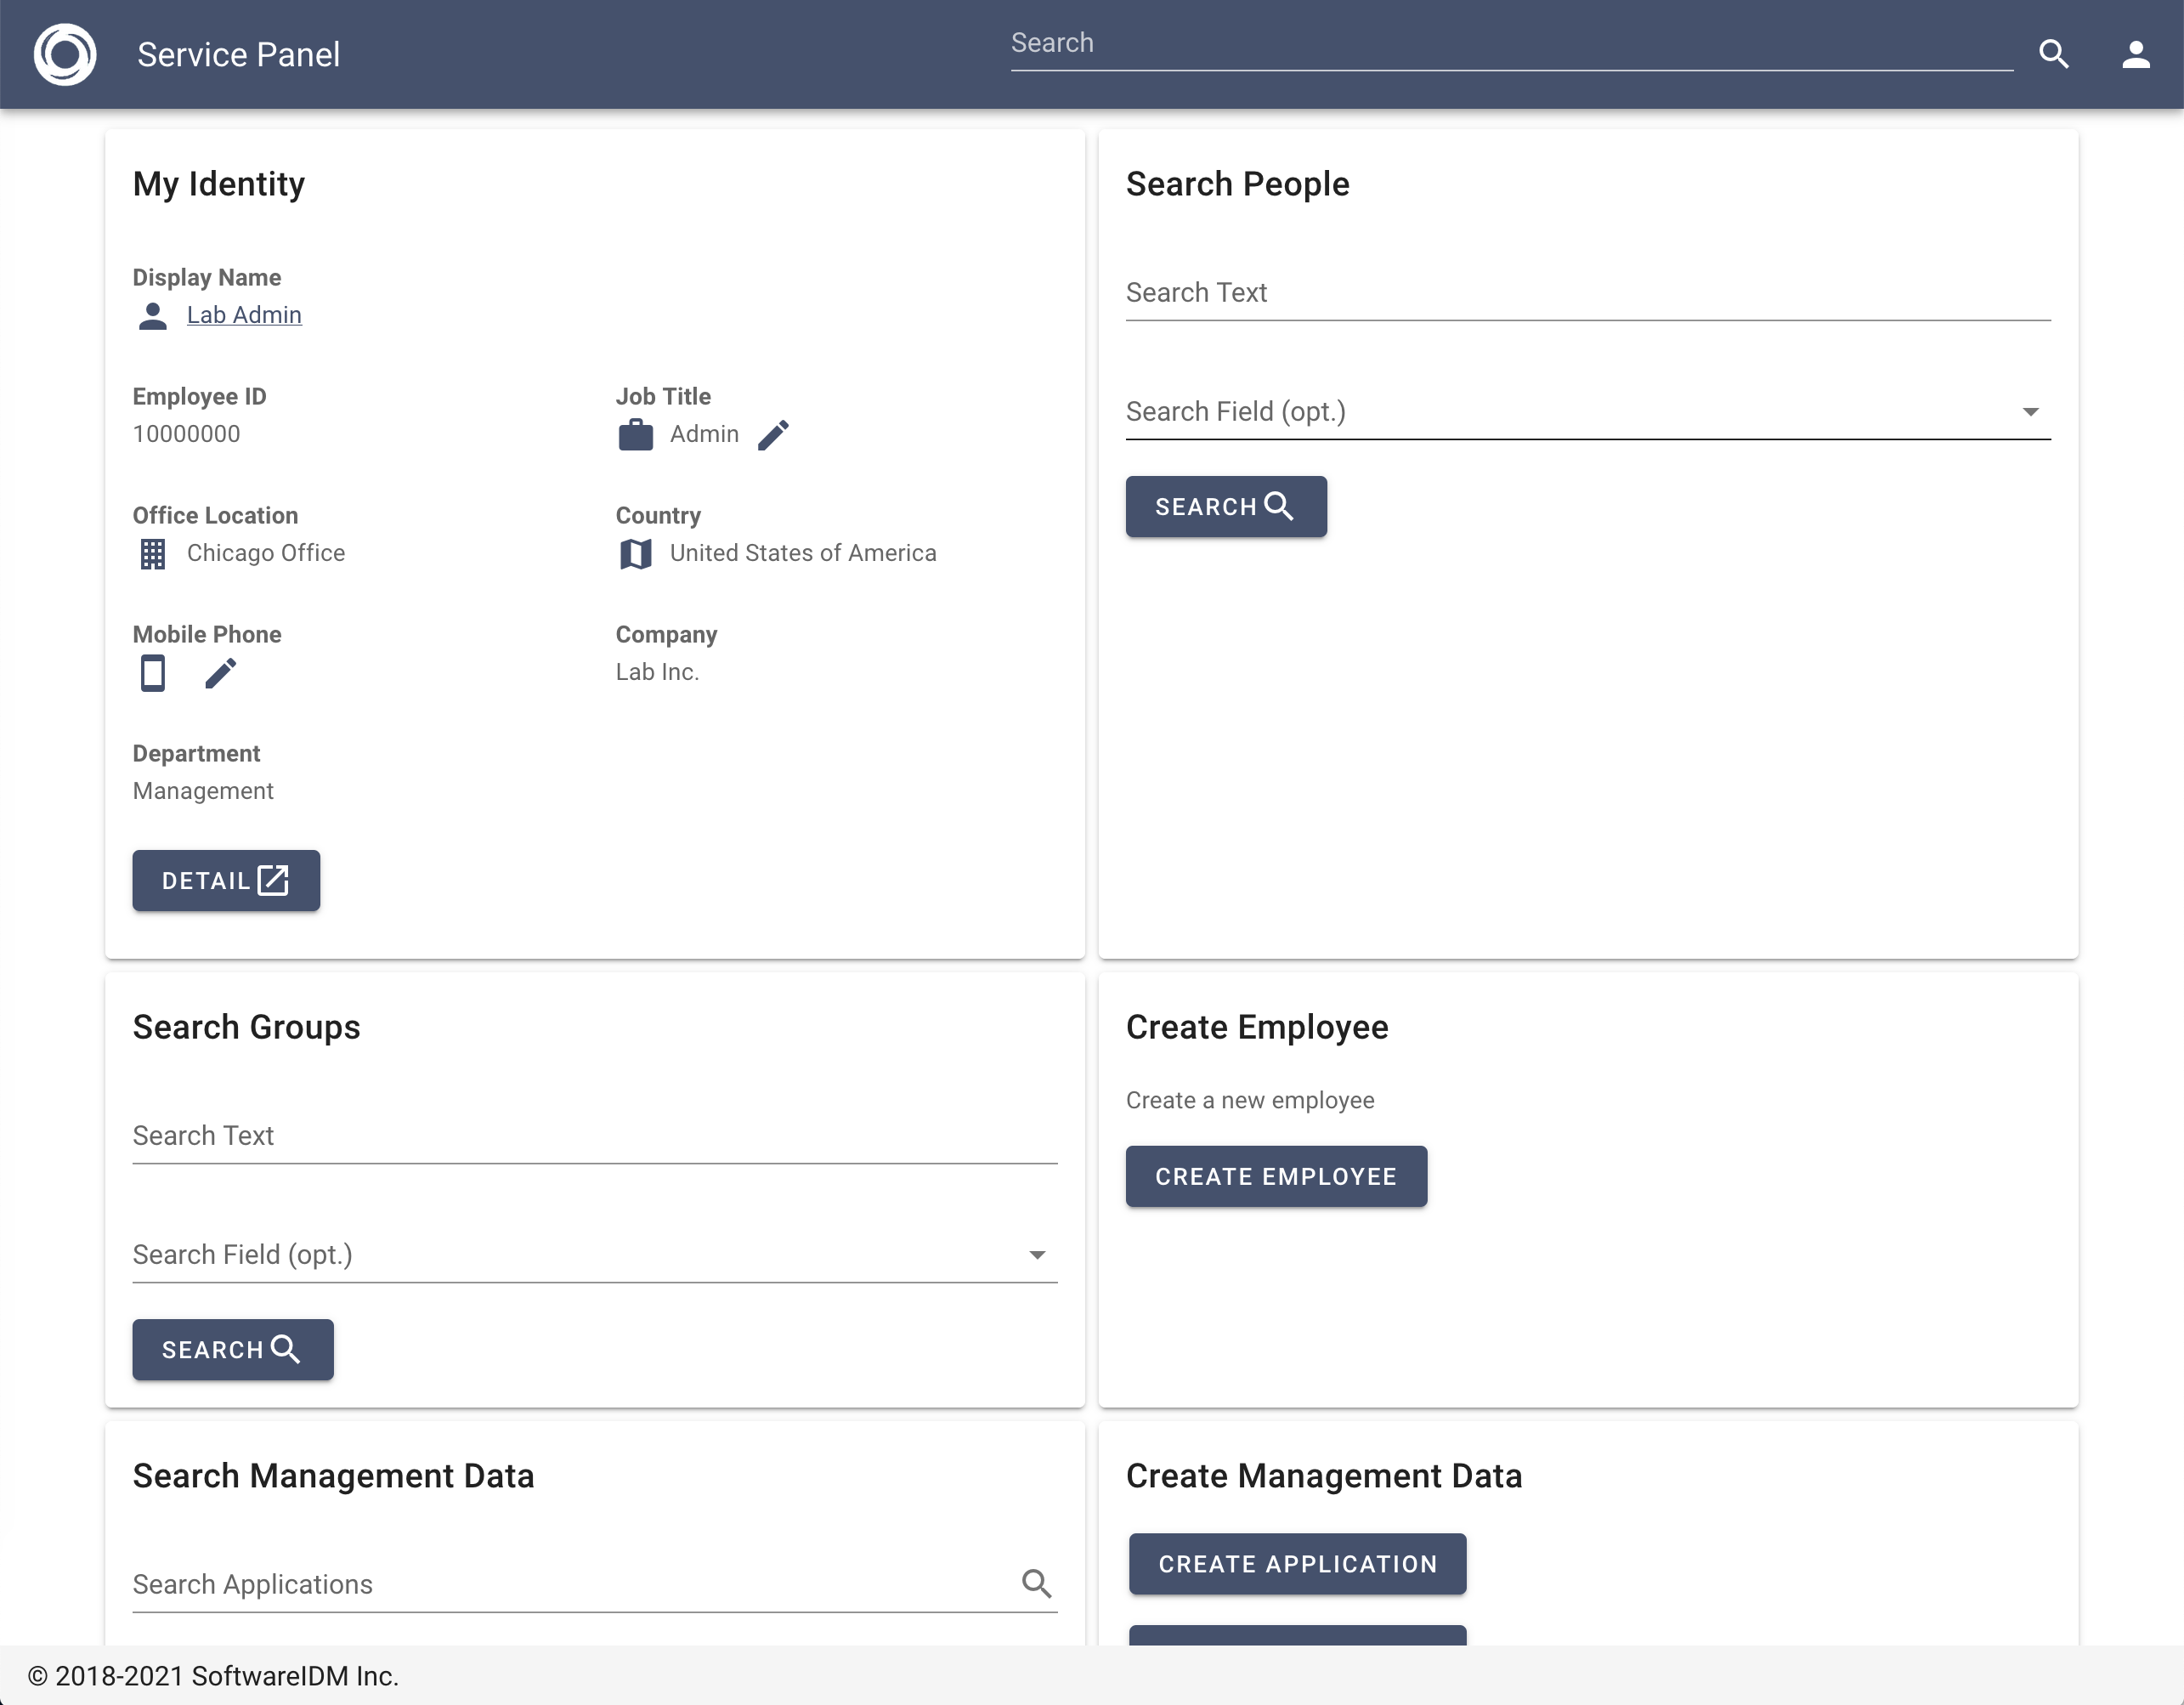Click the building icon for Chicago Office

pos(152,554)
